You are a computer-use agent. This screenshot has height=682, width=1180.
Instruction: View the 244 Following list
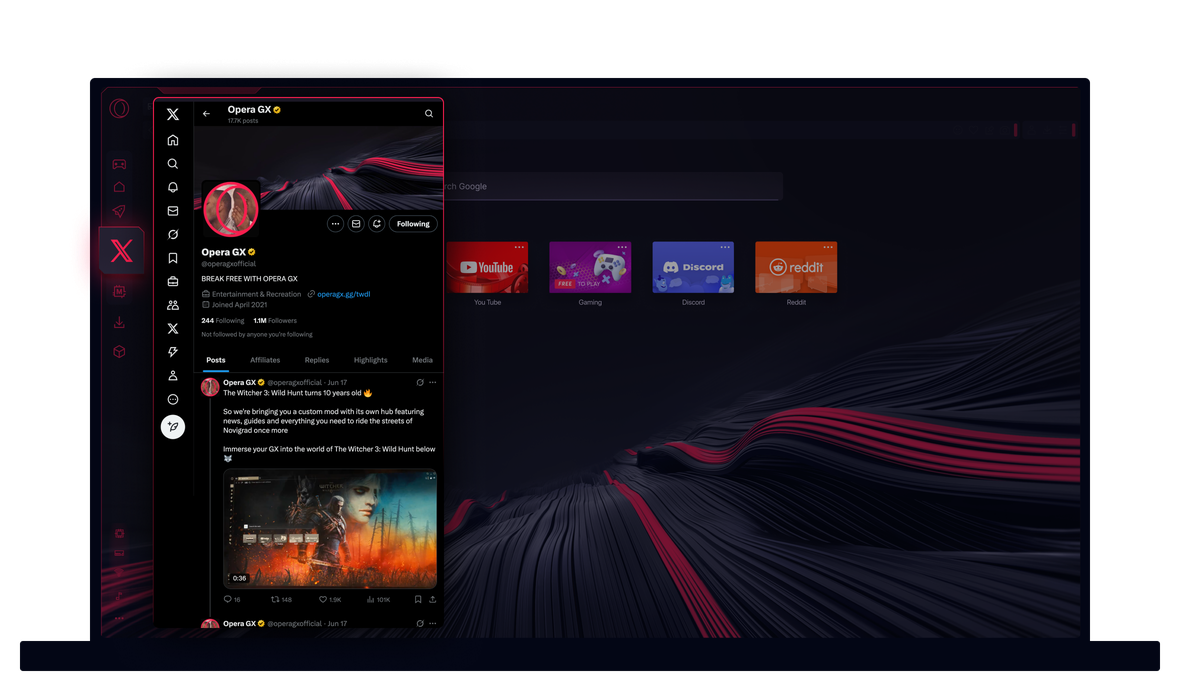click(x=223, y=321)
